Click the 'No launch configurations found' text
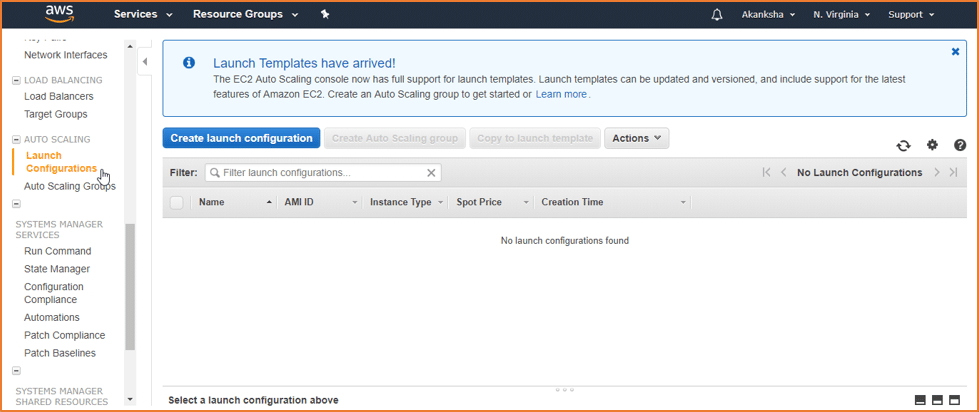The width and height of the screenshot is (979, 412). [564, 241]
